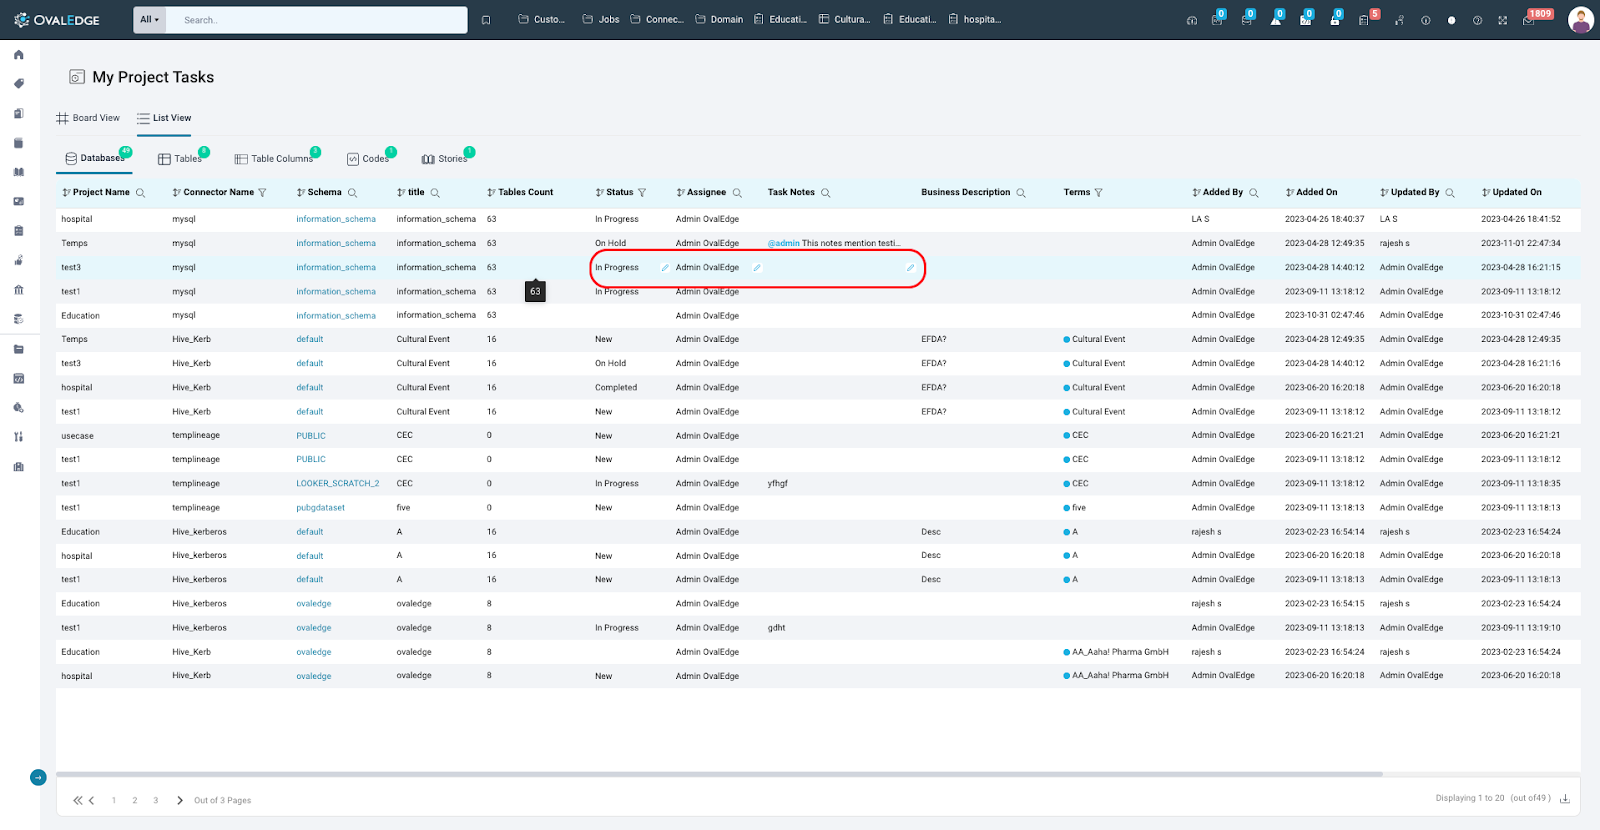Open the top bar icon with red 5 badge

1364,20
